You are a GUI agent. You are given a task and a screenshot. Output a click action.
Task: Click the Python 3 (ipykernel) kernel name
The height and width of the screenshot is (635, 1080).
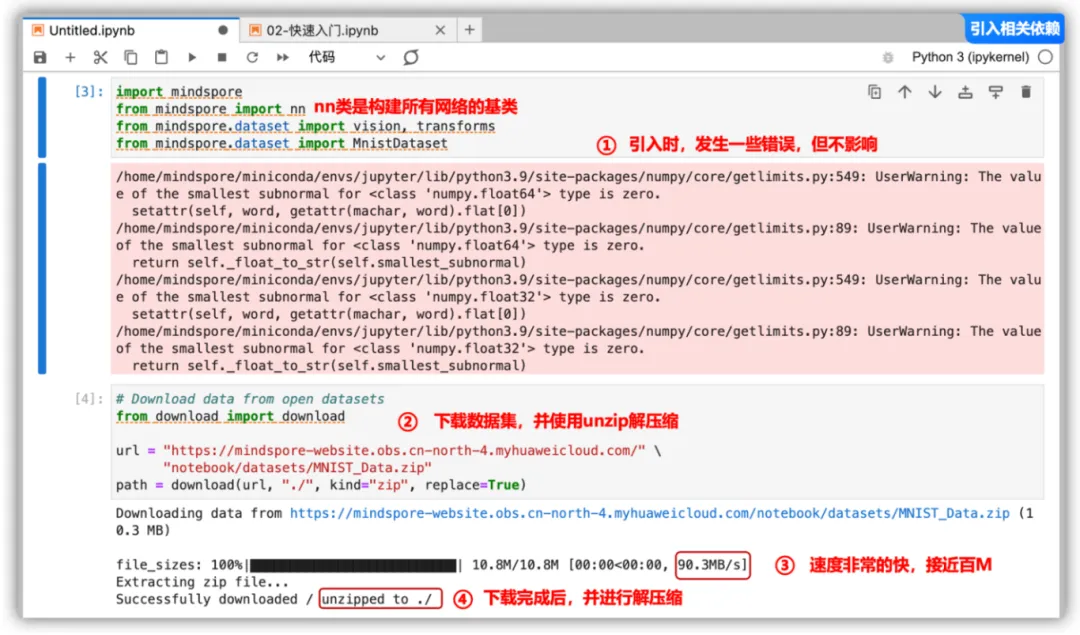pos(970,57)
